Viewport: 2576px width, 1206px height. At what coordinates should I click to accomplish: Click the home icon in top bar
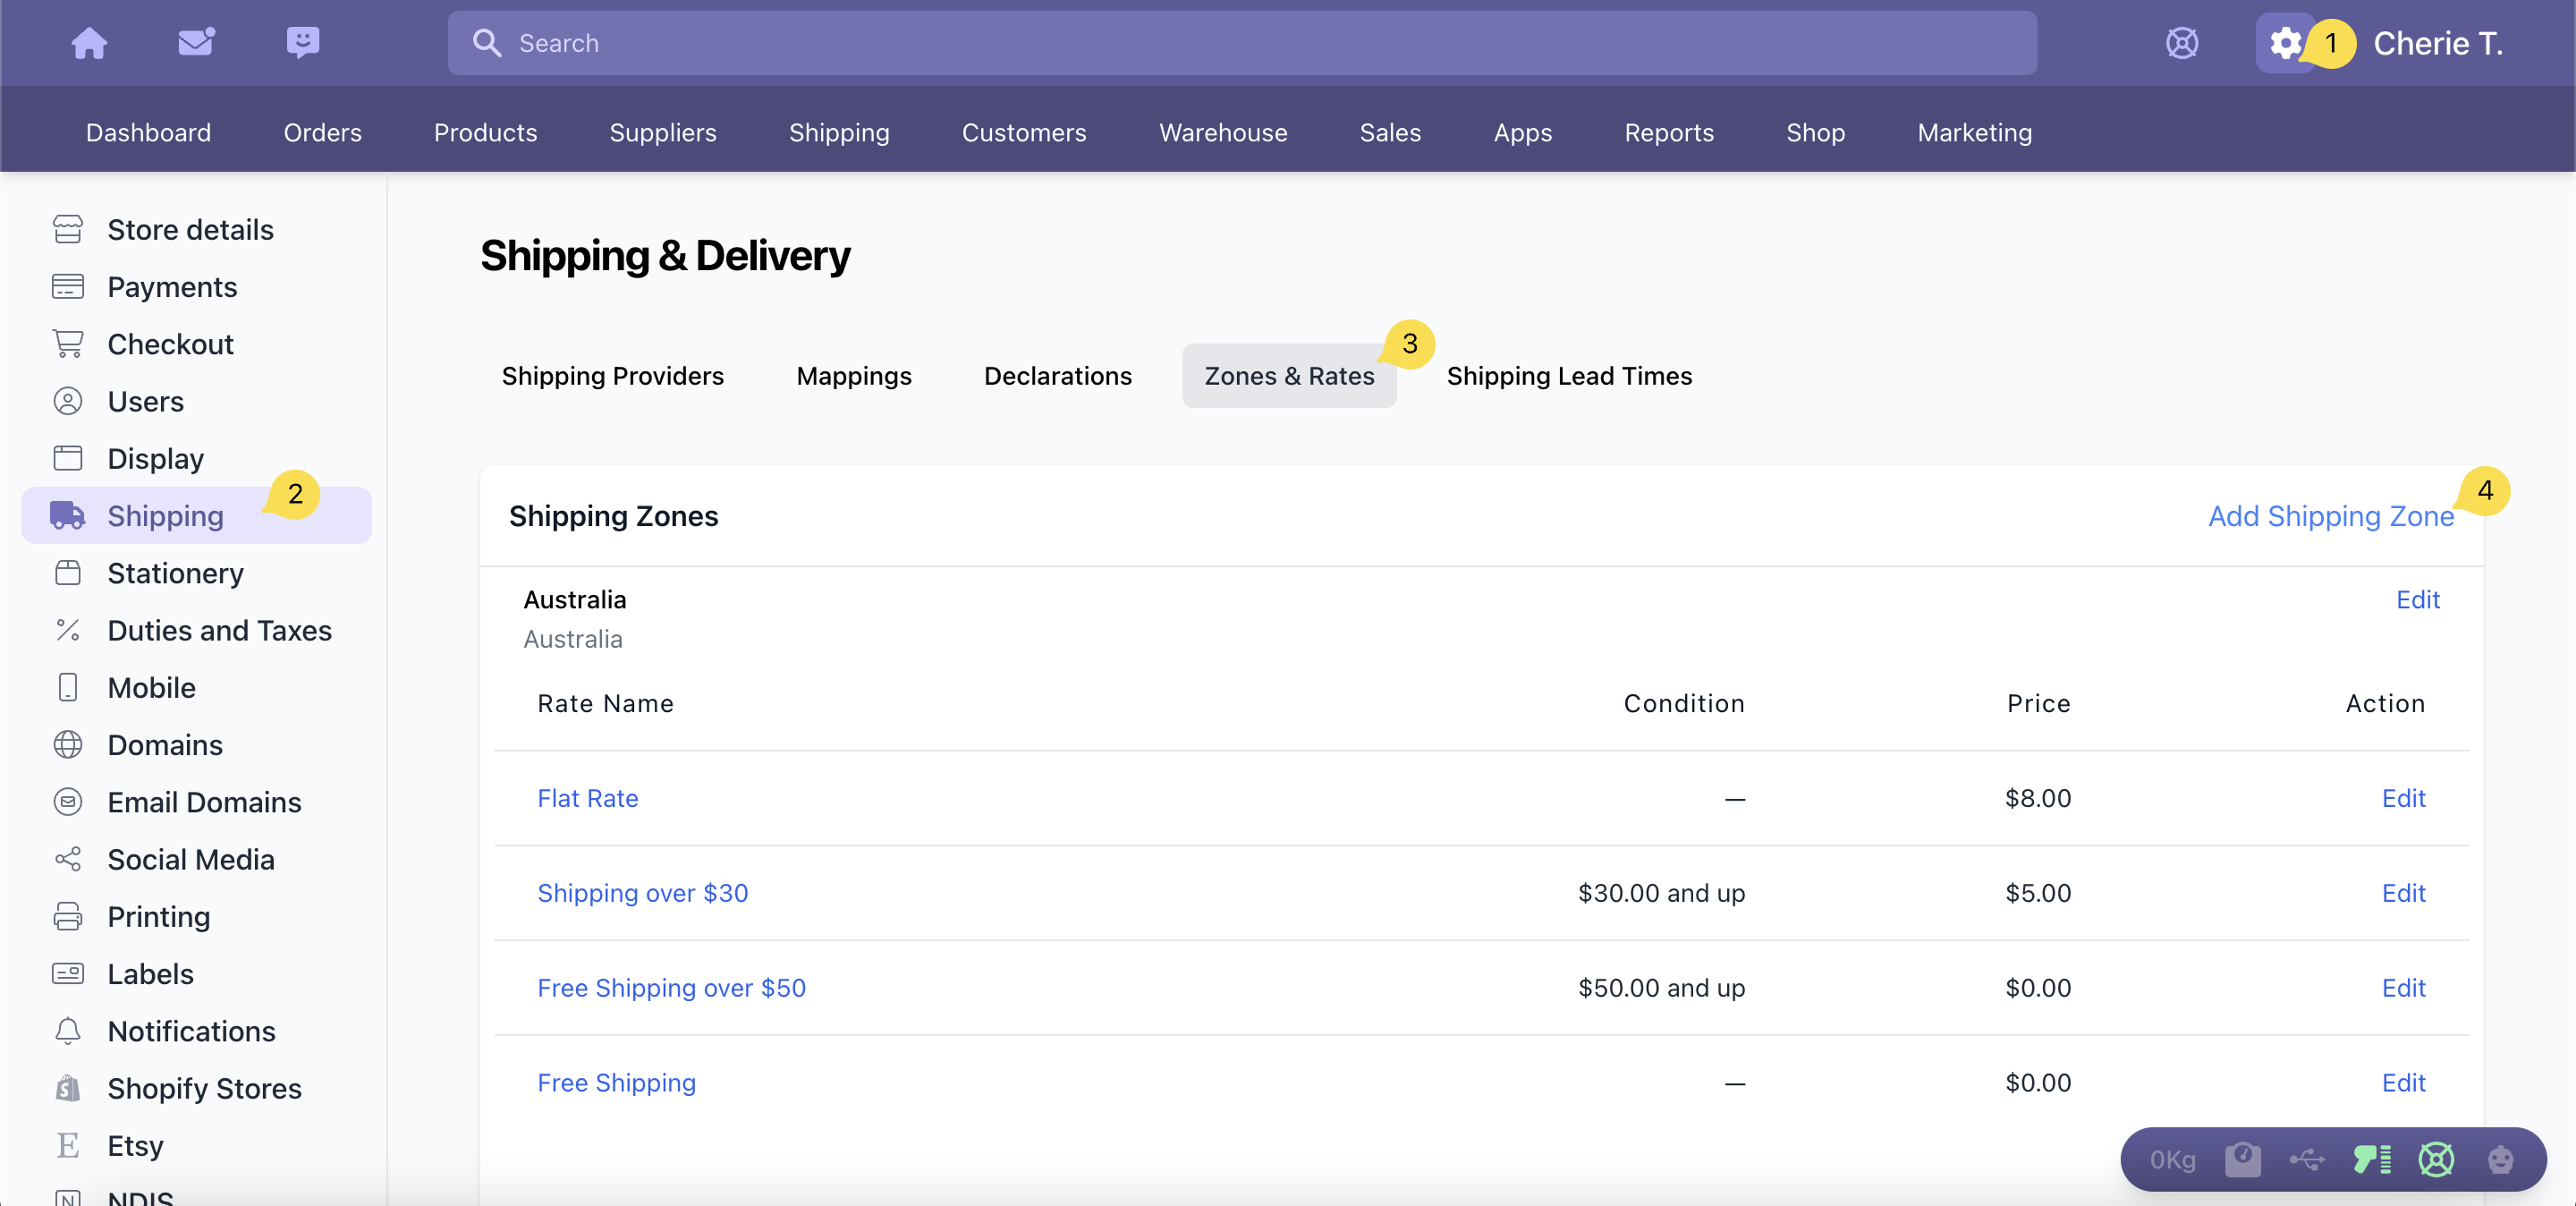(x=89, y=43)
